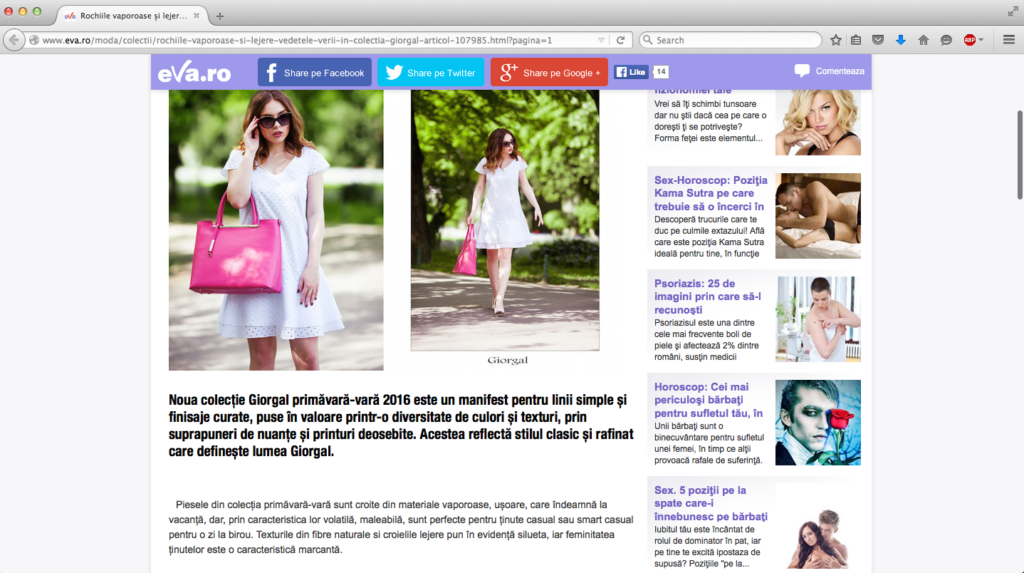Expand the URL history dropdown arrow
Viewport: 1024px width, 573px height.
coord(601,40)
